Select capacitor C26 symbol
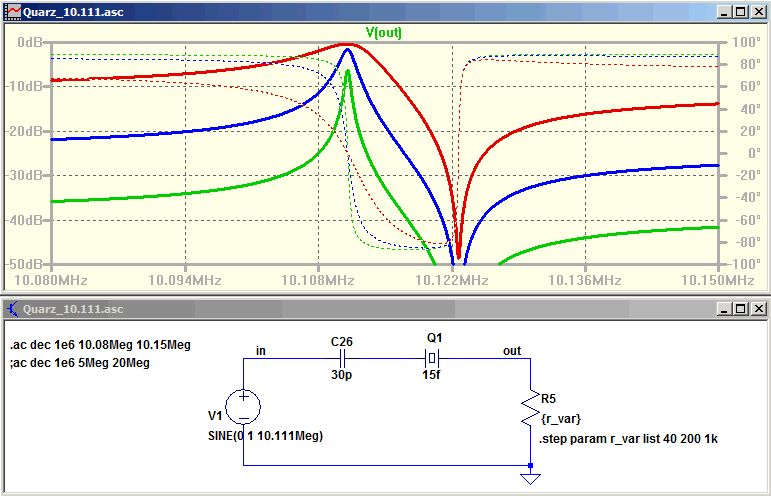This screenshot has width=771, height=496. click(x=342, y=358)
